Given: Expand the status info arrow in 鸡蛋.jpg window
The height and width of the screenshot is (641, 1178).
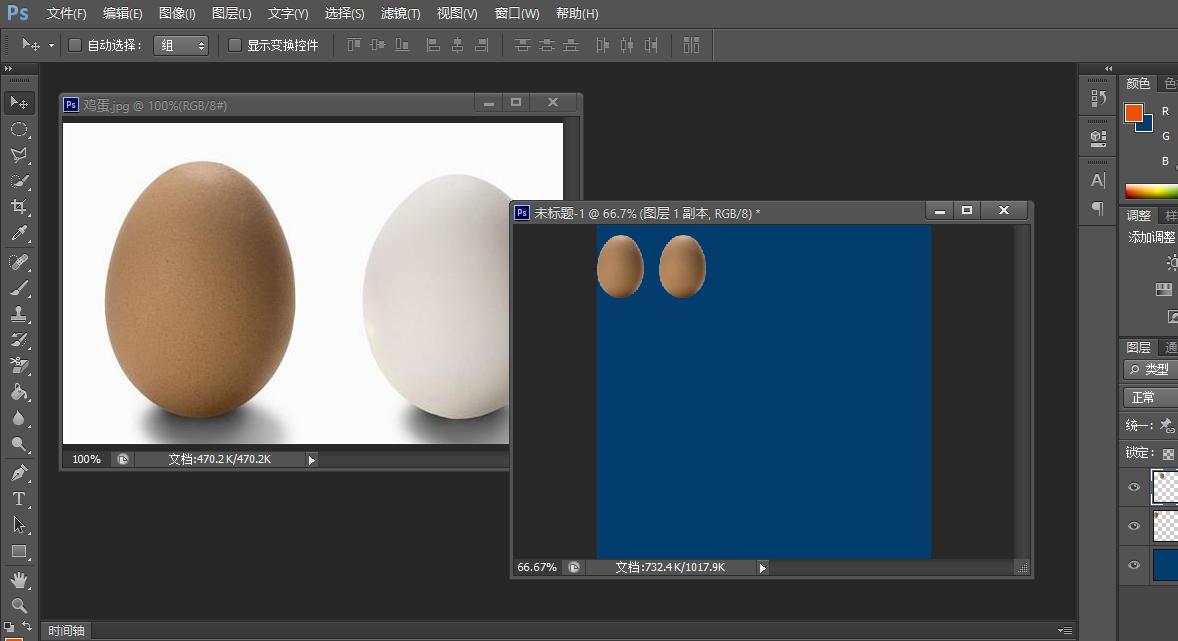Looking at the screenshot, I should [312, 459].
